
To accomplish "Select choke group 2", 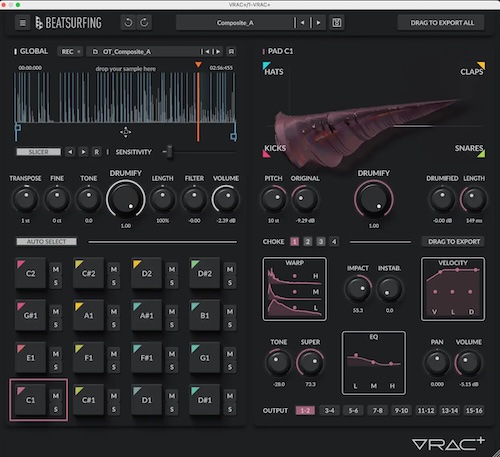I will click(308, 241).
